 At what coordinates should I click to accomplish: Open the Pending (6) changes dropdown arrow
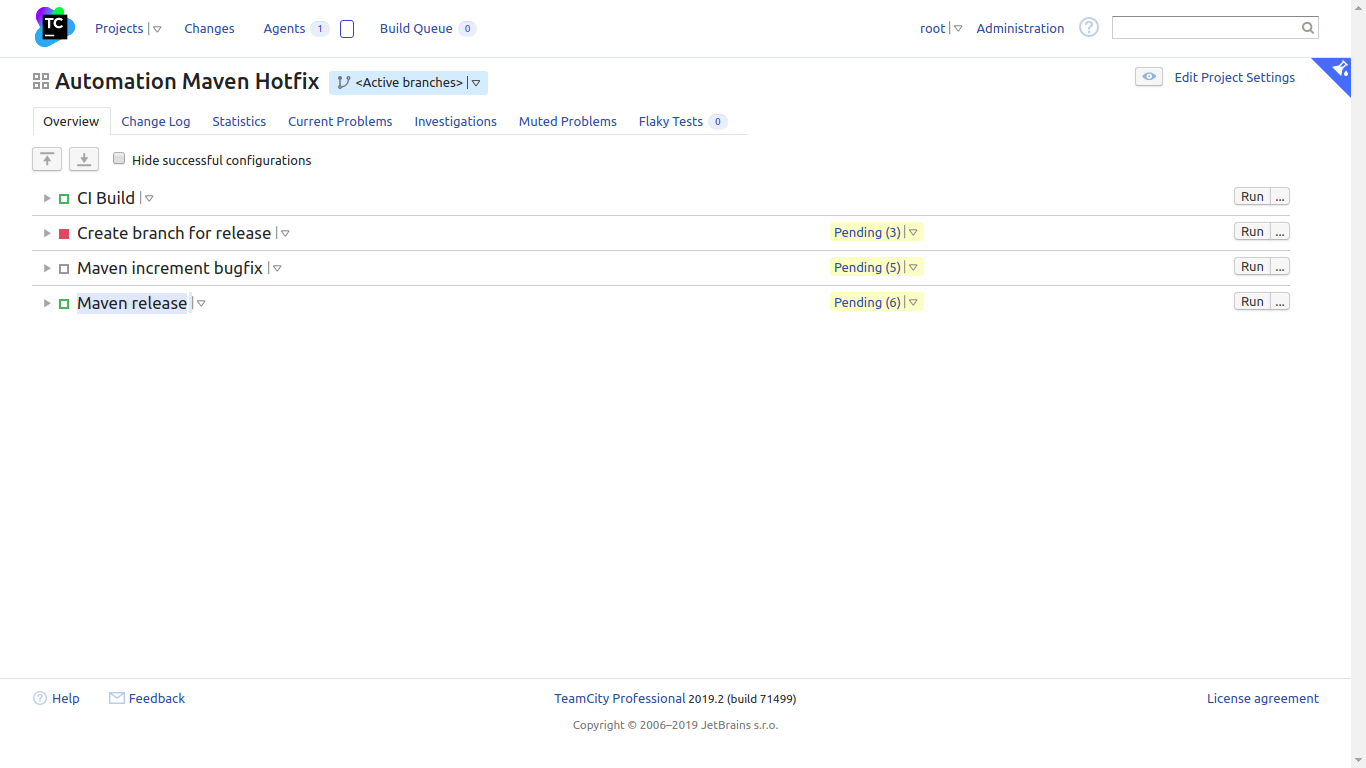coord(913,302)
